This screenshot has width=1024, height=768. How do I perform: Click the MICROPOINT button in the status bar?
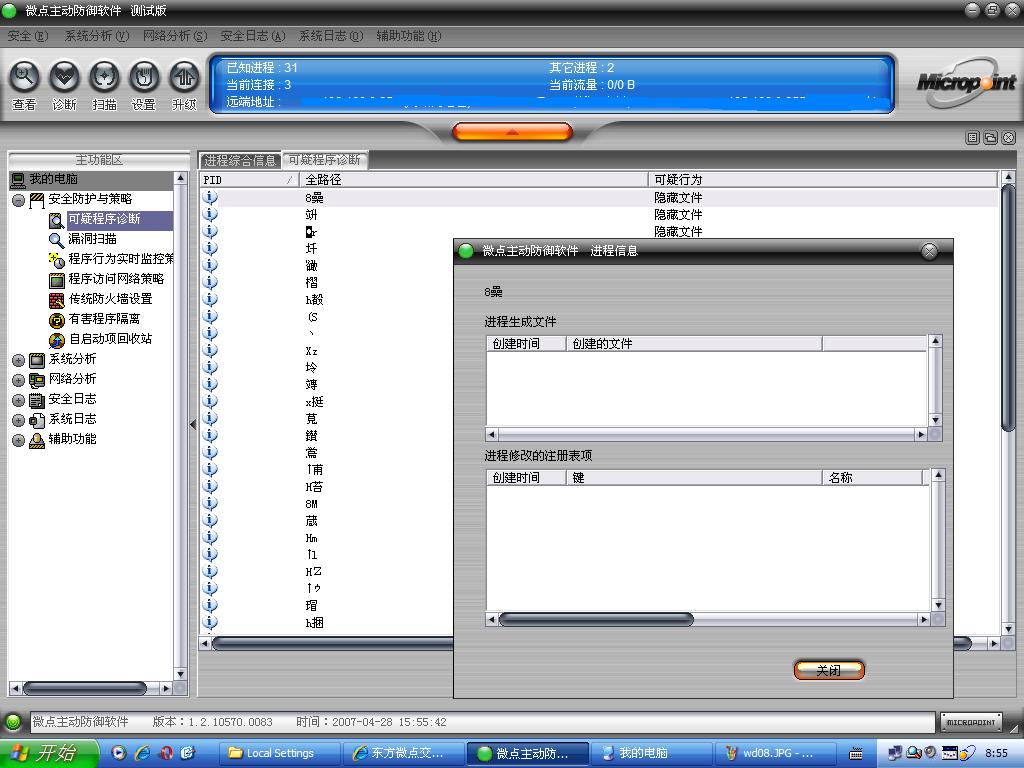tap(971, 722)
